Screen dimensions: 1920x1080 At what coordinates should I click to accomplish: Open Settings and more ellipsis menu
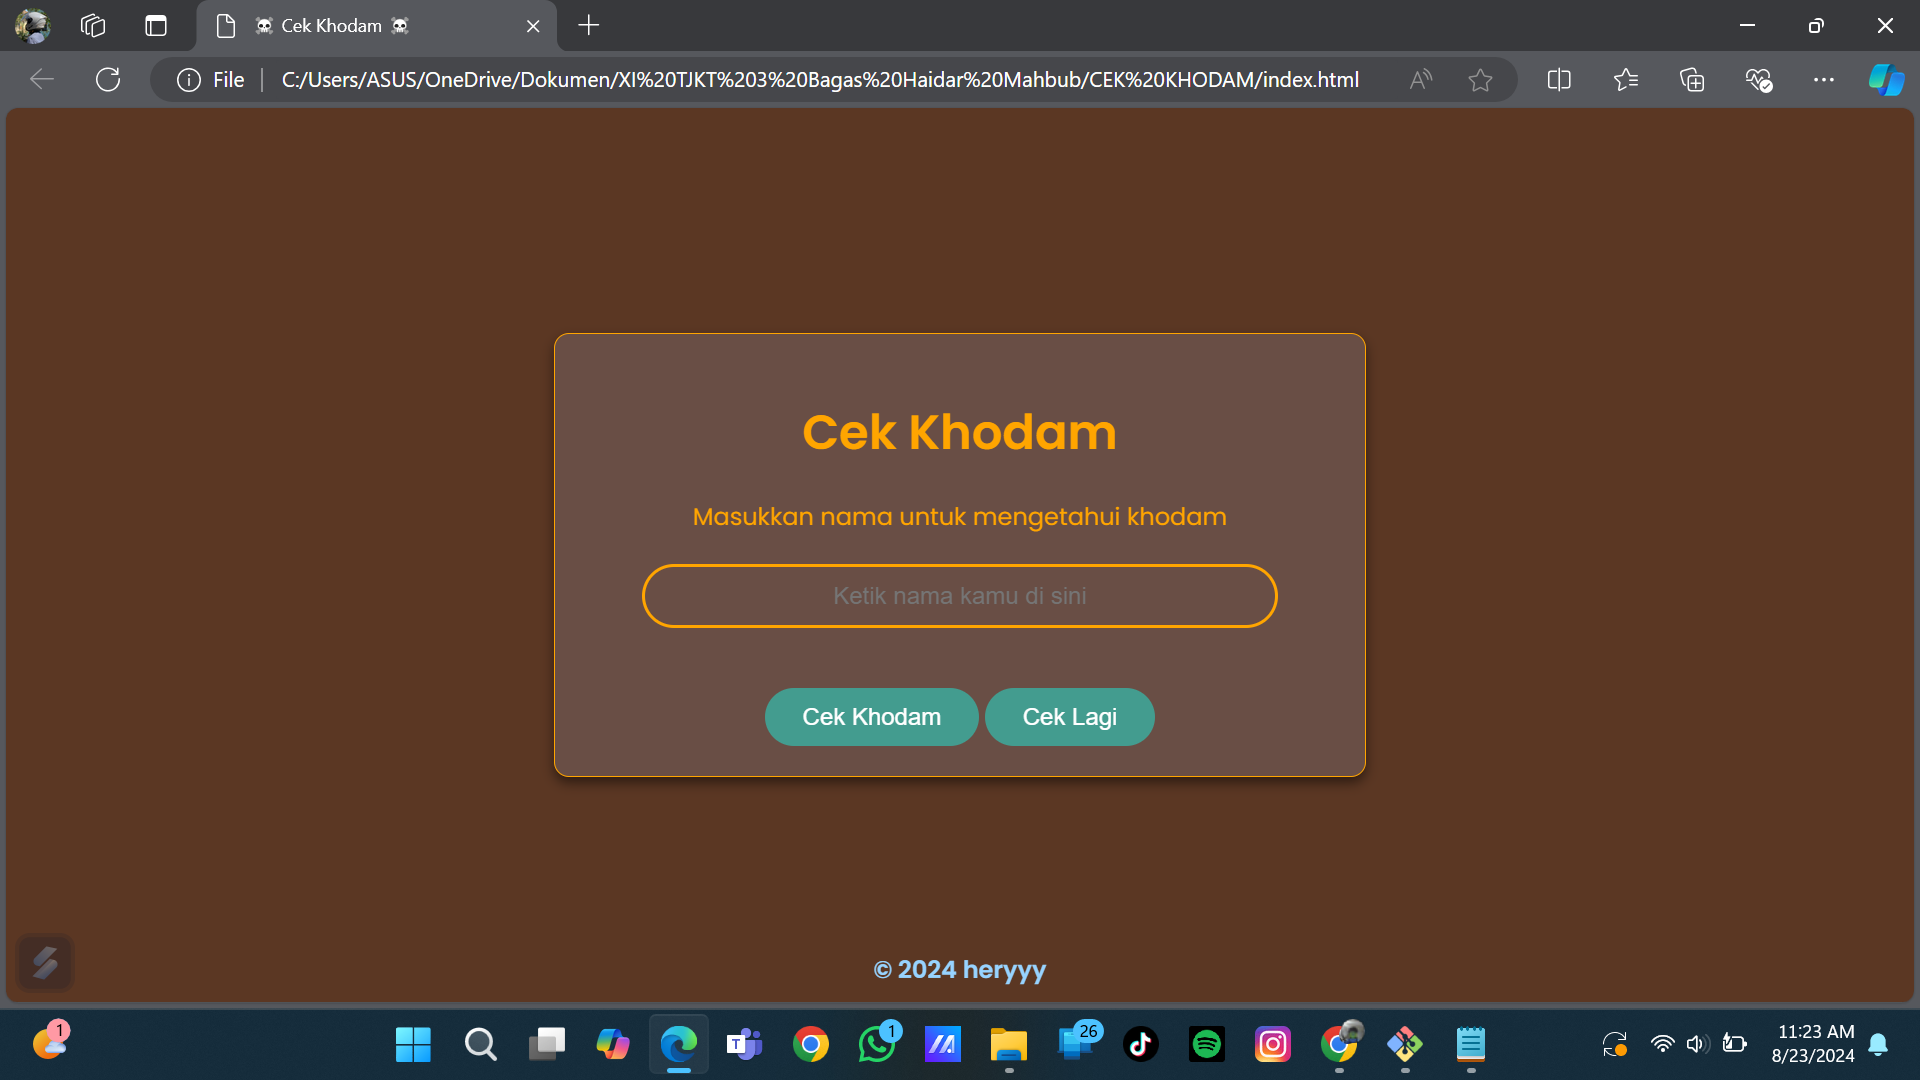[1824, 80]
